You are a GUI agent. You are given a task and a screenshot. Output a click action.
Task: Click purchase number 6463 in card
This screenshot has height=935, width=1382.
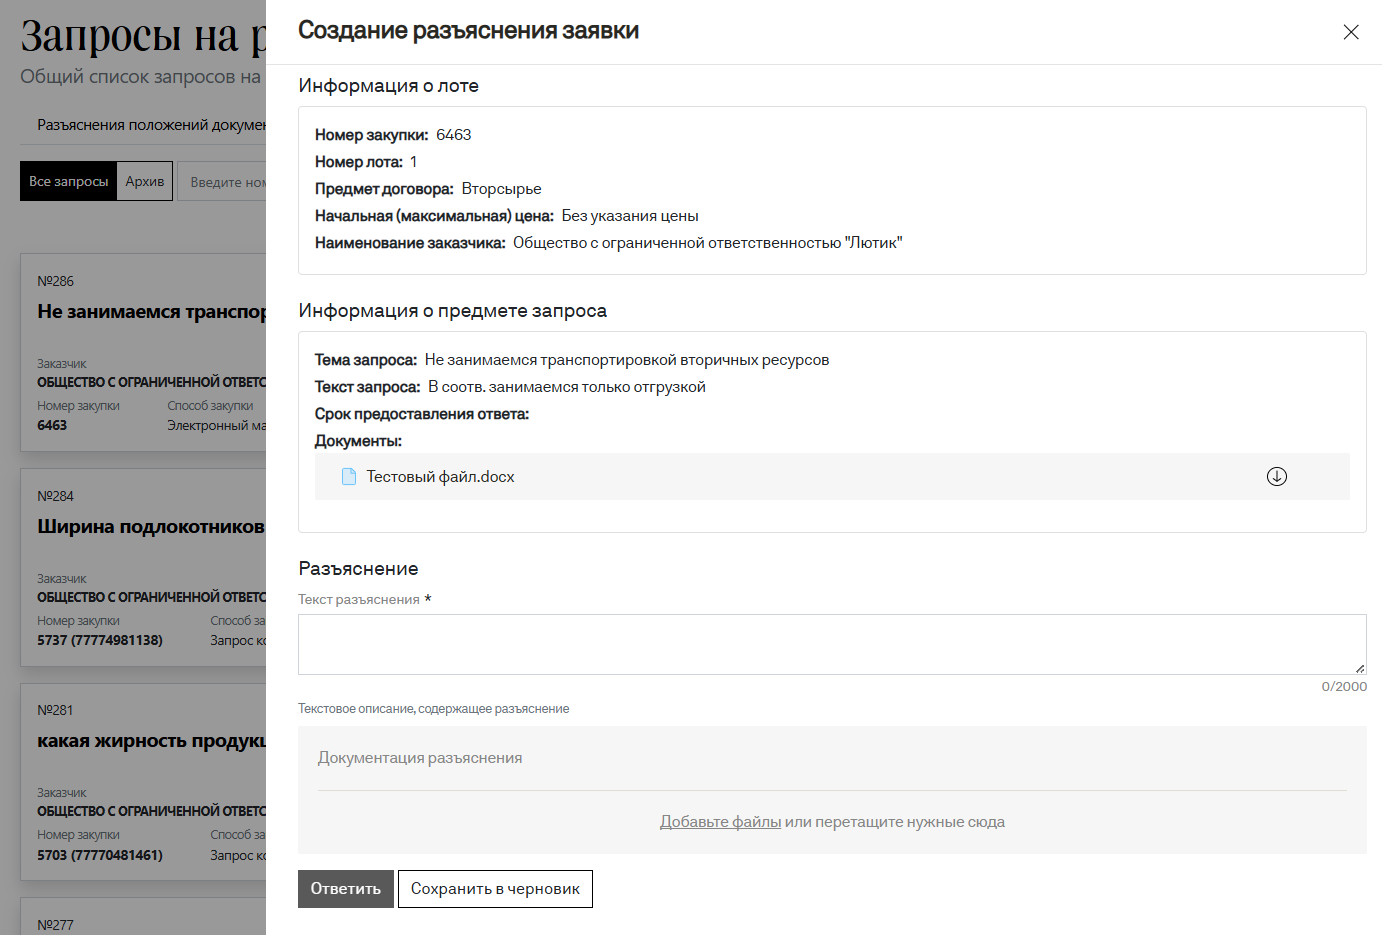(x=52, y=425)
